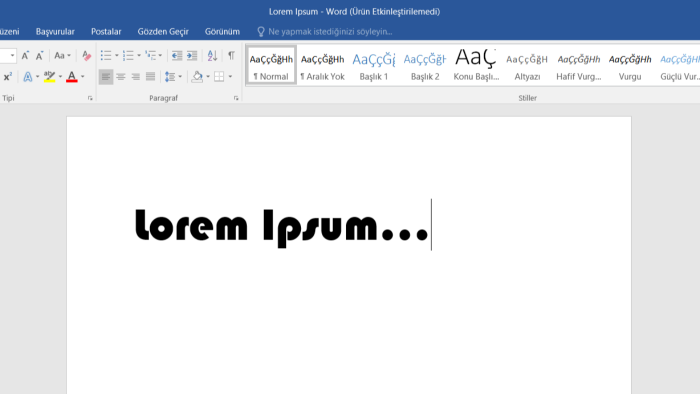Justify the paragraph text
The image size is (700, 394).
click(150, 77)
